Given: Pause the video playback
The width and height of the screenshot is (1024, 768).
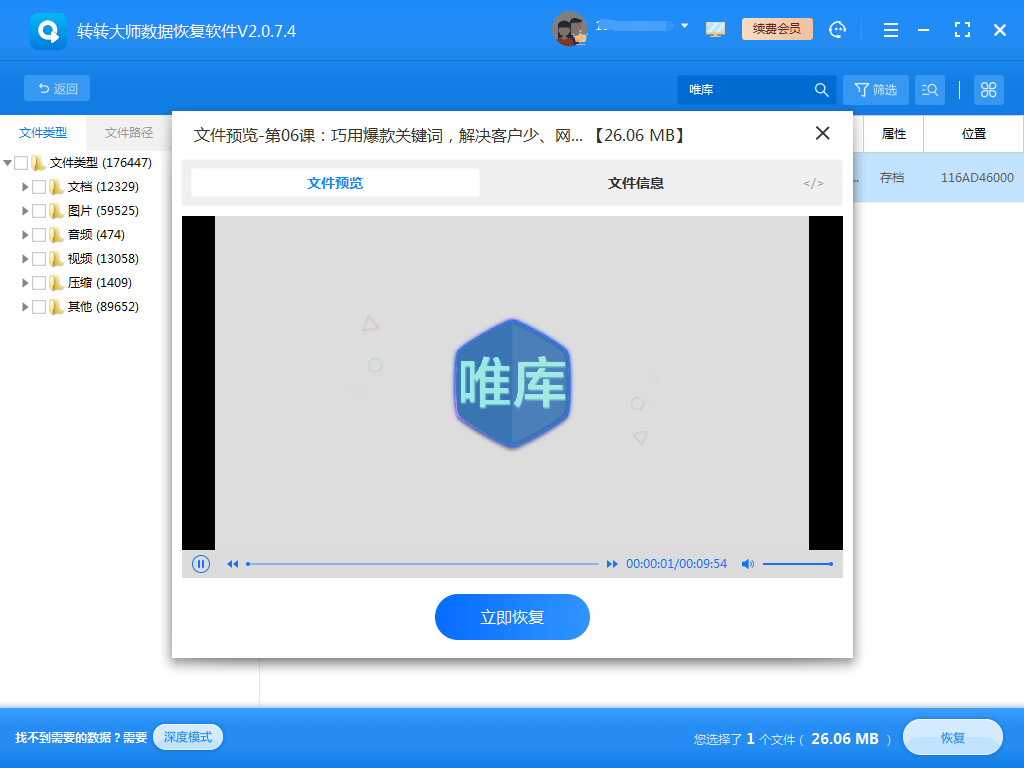Looking at the screenshot, I should [x=200, y=564].
